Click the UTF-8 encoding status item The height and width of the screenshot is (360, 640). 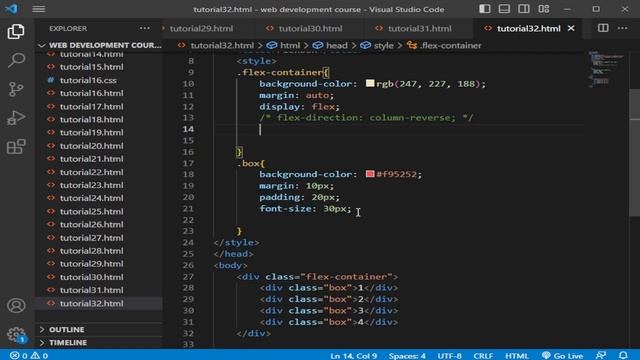(449, 356)
